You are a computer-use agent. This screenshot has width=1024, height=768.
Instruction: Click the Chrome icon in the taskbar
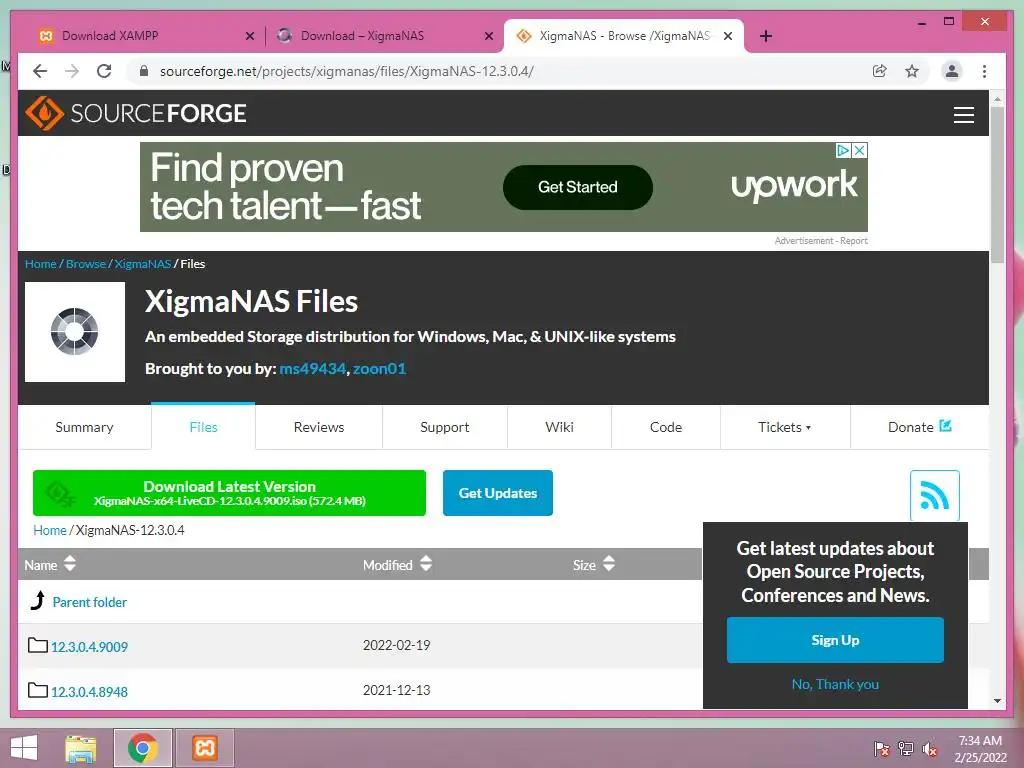(142, 748)
